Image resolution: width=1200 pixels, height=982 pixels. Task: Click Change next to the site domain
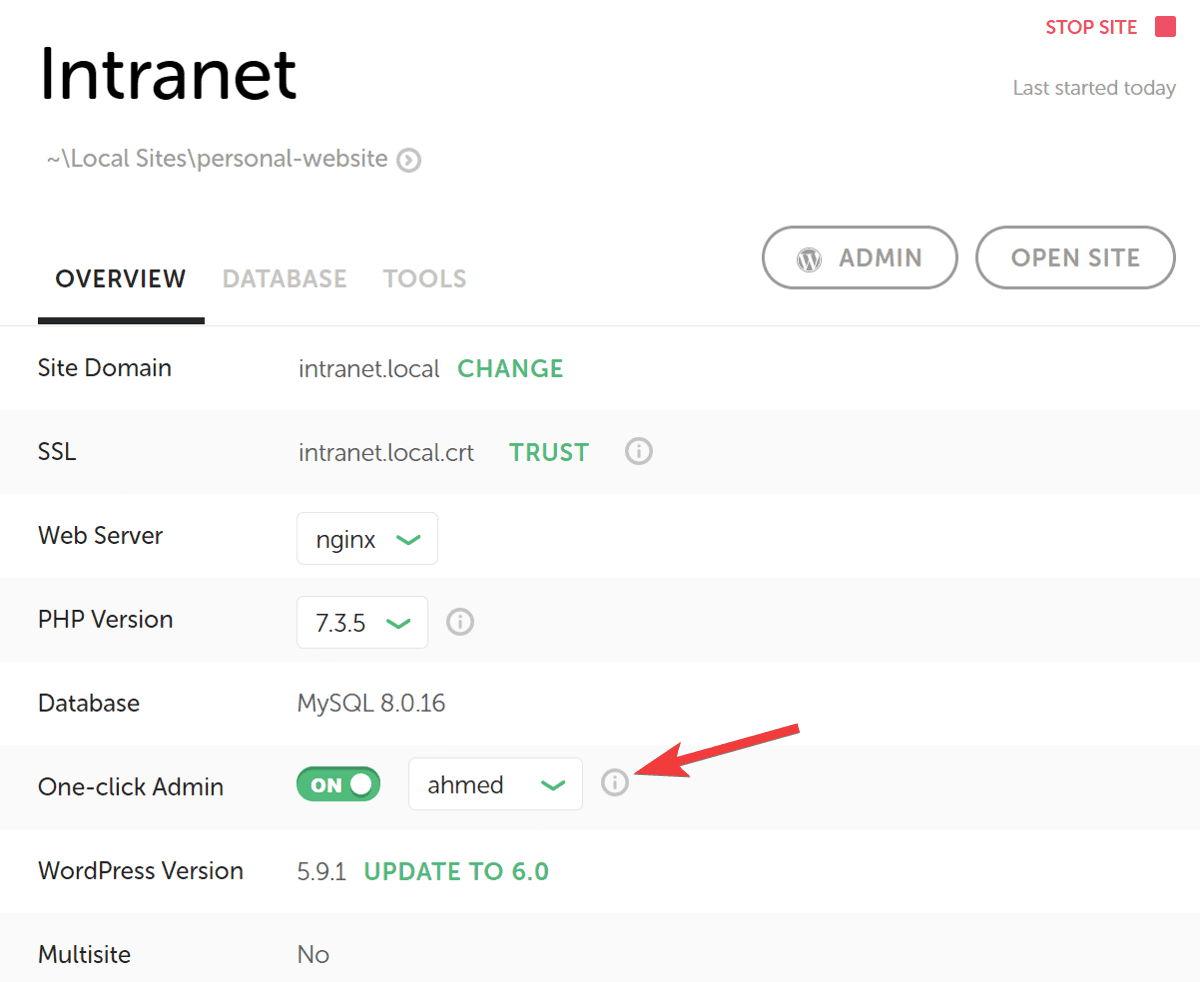click(510, 369)
